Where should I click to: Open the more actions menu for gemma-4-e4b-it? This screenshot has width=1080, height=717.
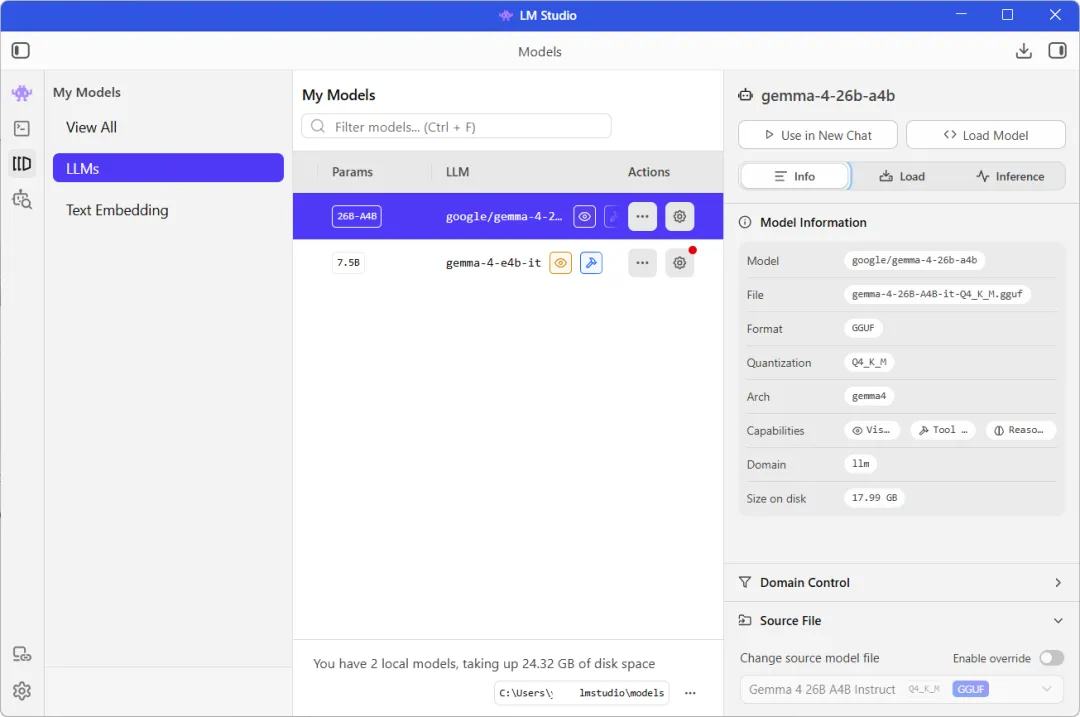point(642,262)
